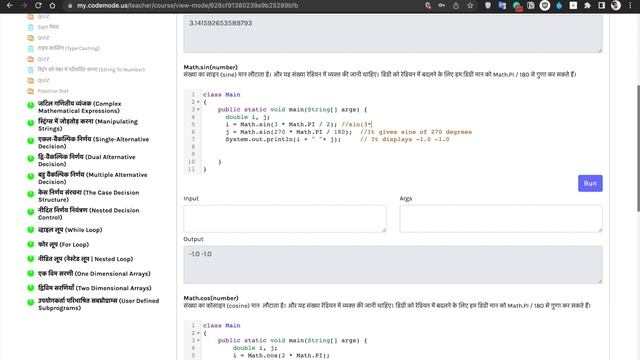Open the browser home page icon
This screenshot has height=360, width=640.
click(x=52, y=5)
